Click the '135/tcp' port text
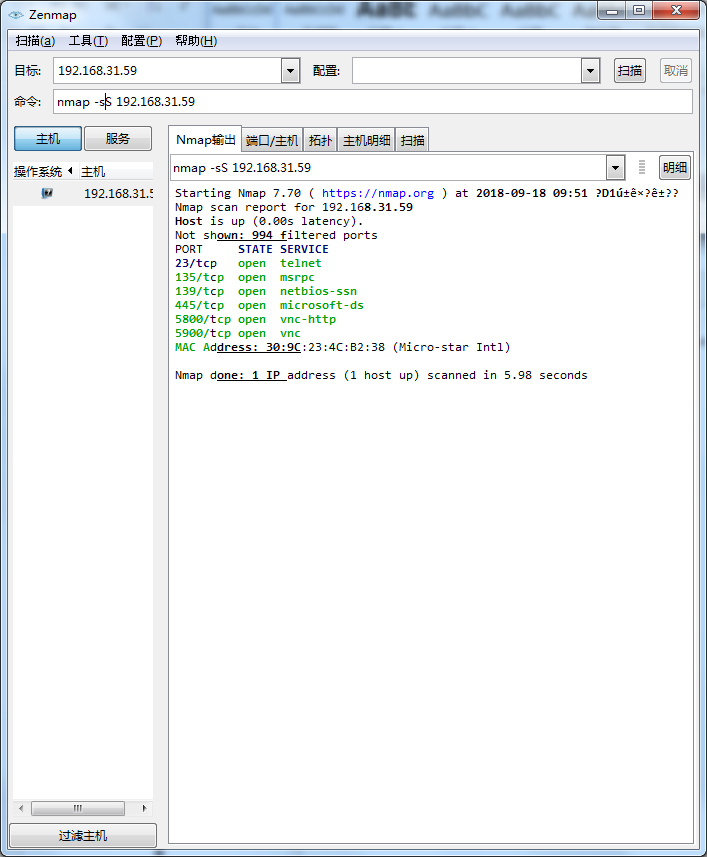 [x=199, y=278]
